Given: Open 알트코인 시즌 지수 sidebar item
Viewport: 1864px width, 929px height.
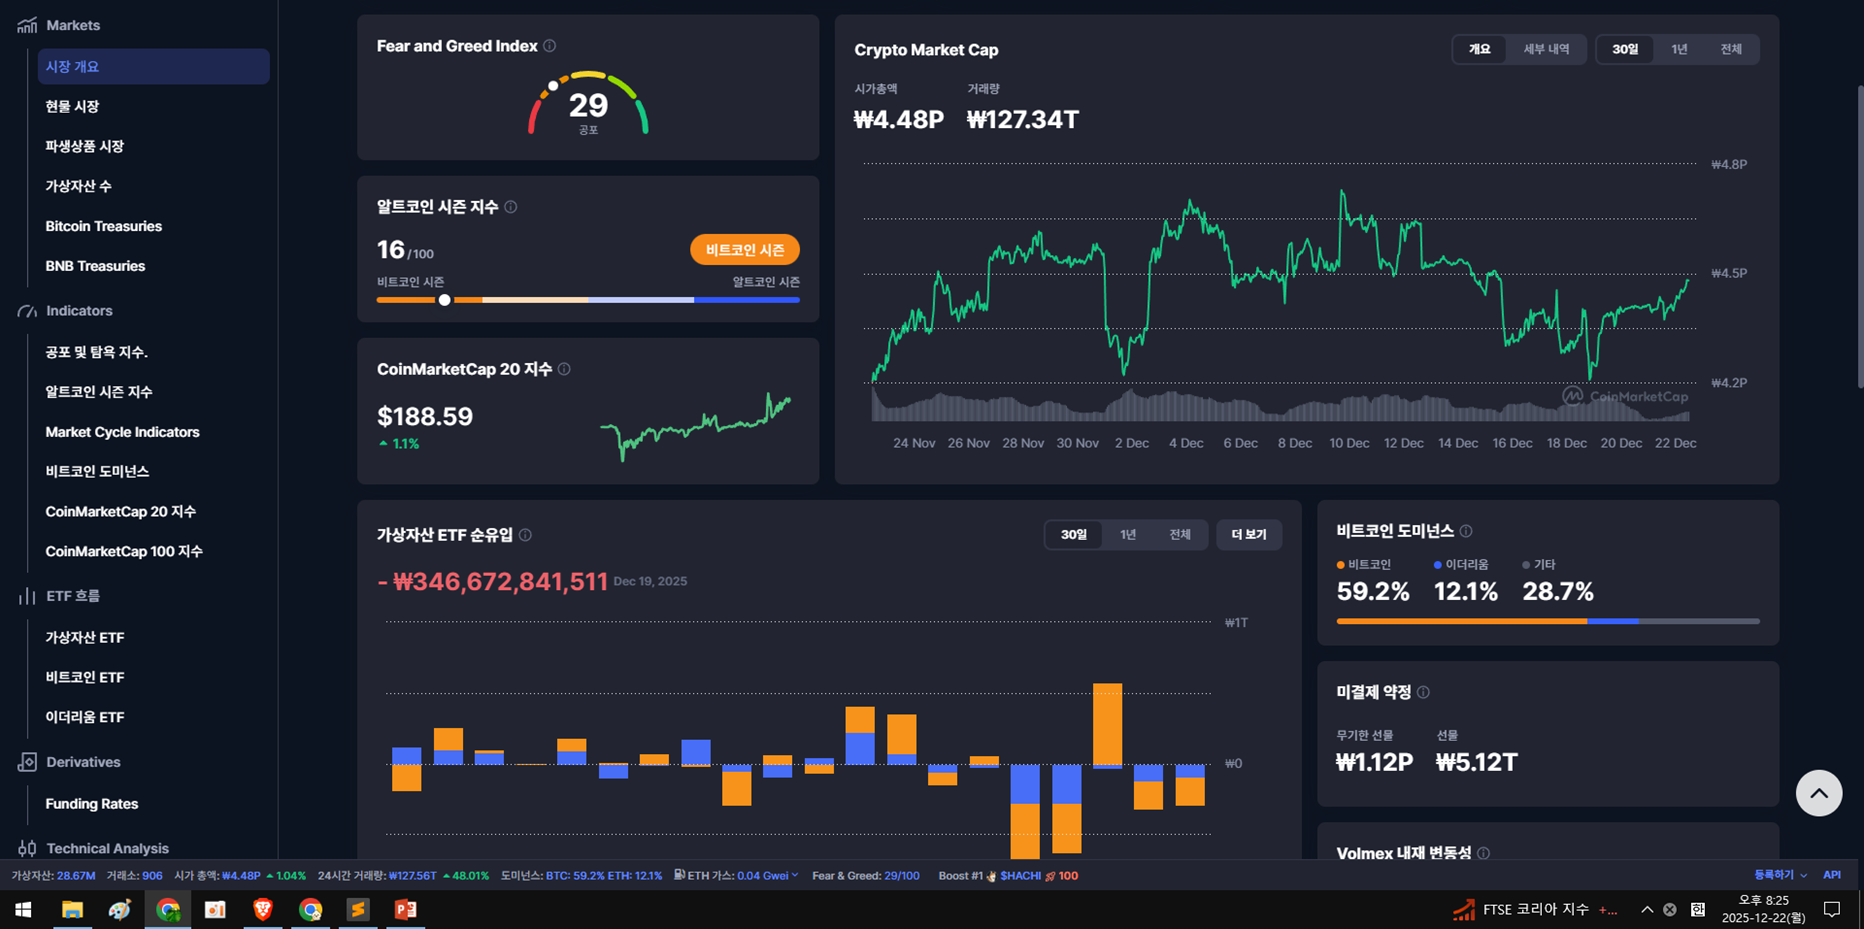Looking at the screenshot, I should click(99, 392).
